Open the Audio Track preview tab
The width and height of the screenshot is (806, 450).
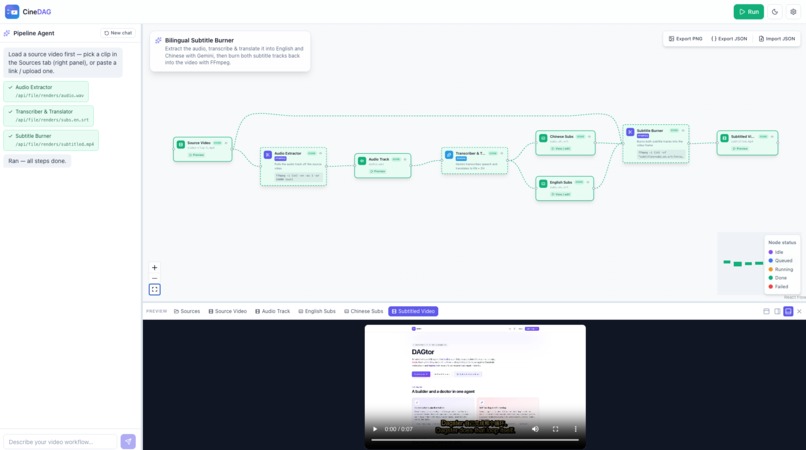(273, 311)
